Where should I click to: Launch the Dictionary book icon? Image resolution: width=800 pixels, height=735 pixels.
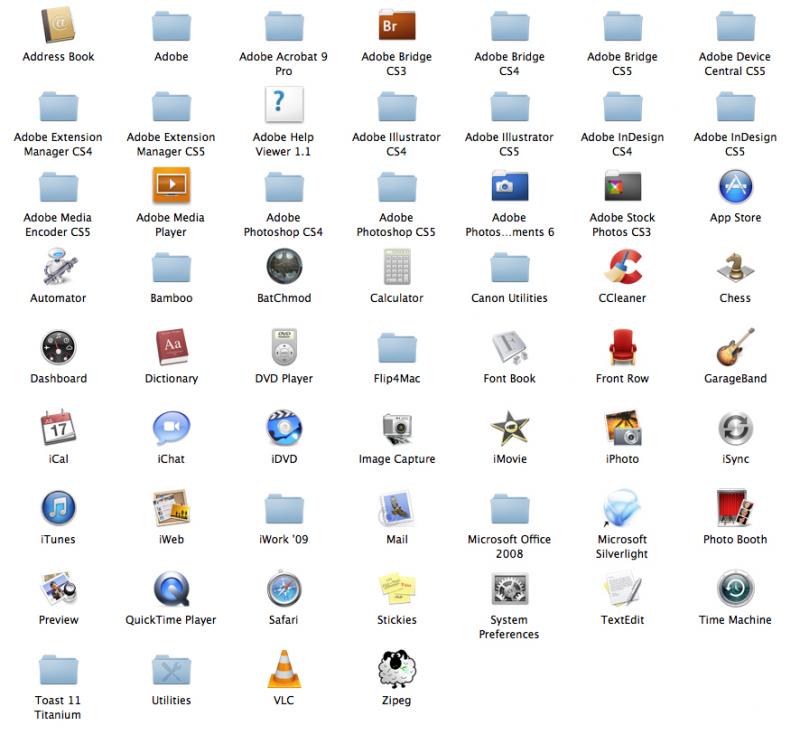coord(171,347)
